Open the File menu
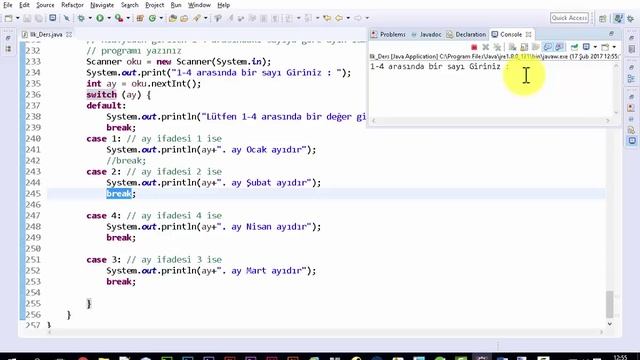The width and height of the screenshot is (640, 360). coord(7,5)
